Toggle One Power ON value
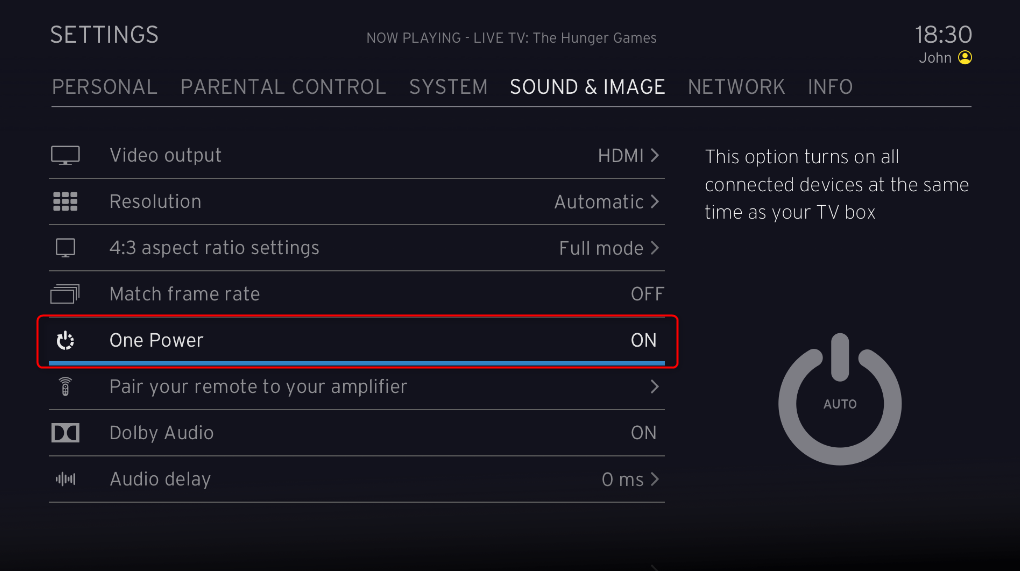The height and width of the screenshot is (571, 1020). 643,341
